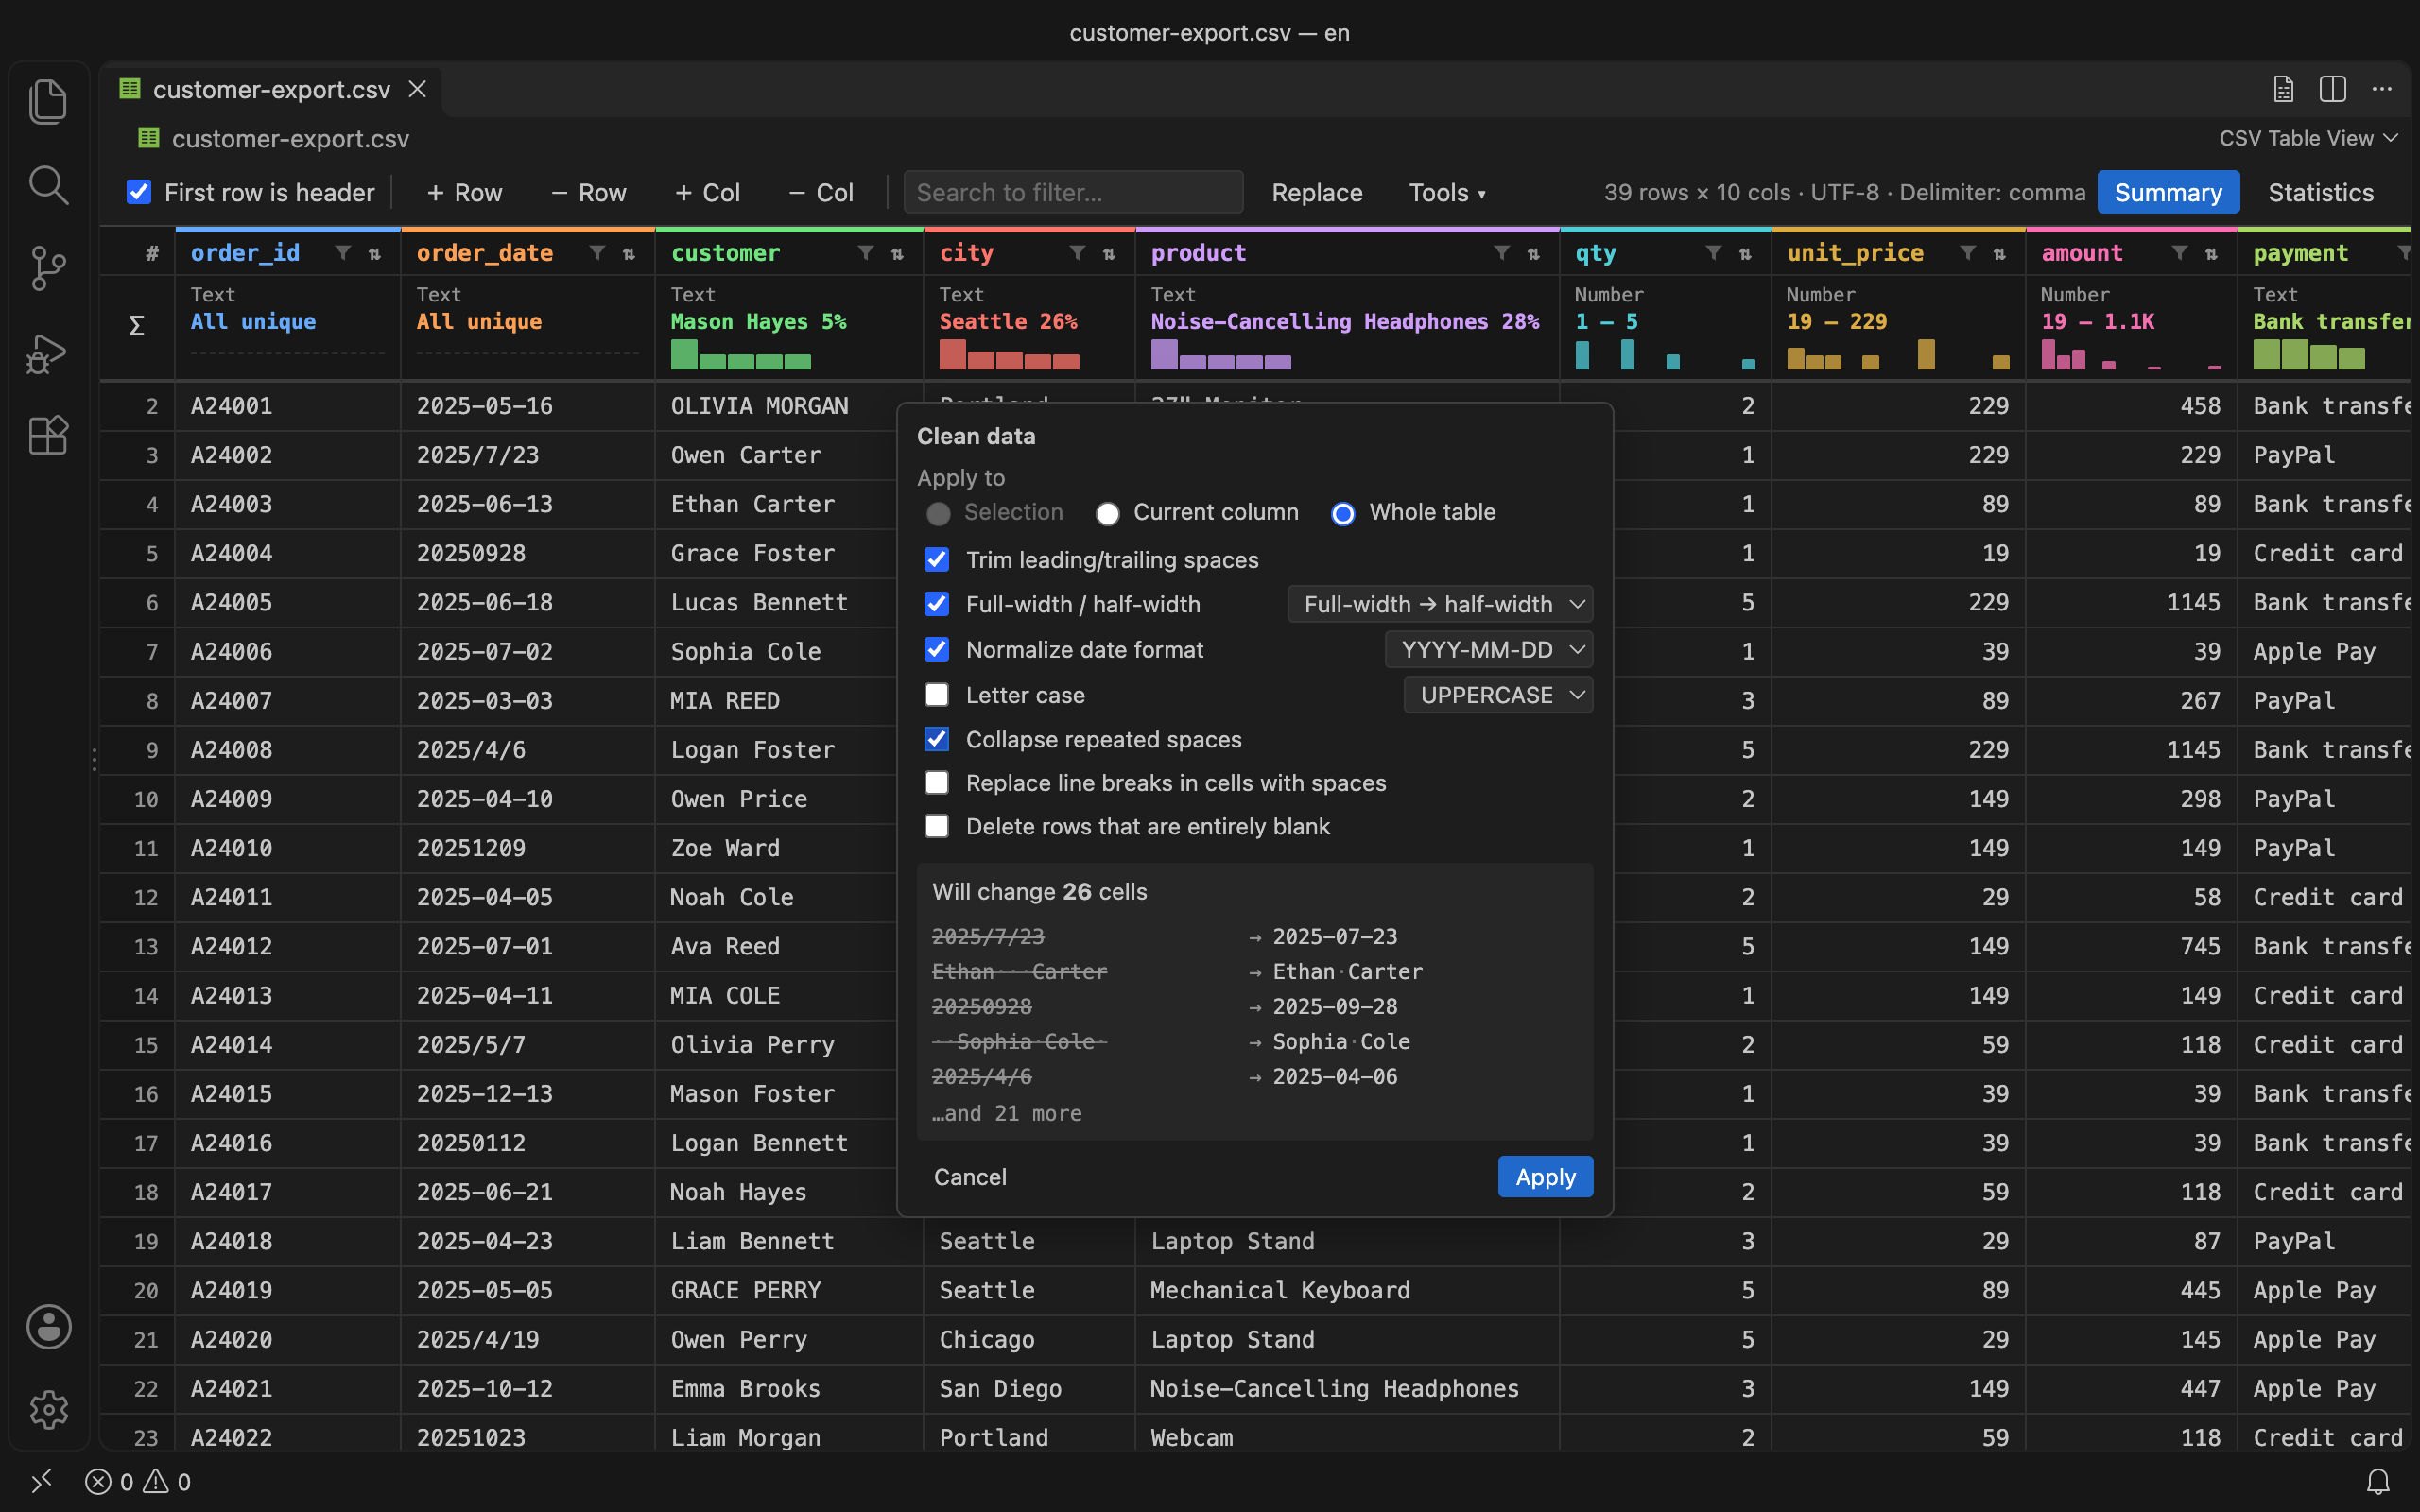
Task: Switch to the Summary tab
Action: coord(2168,192)
